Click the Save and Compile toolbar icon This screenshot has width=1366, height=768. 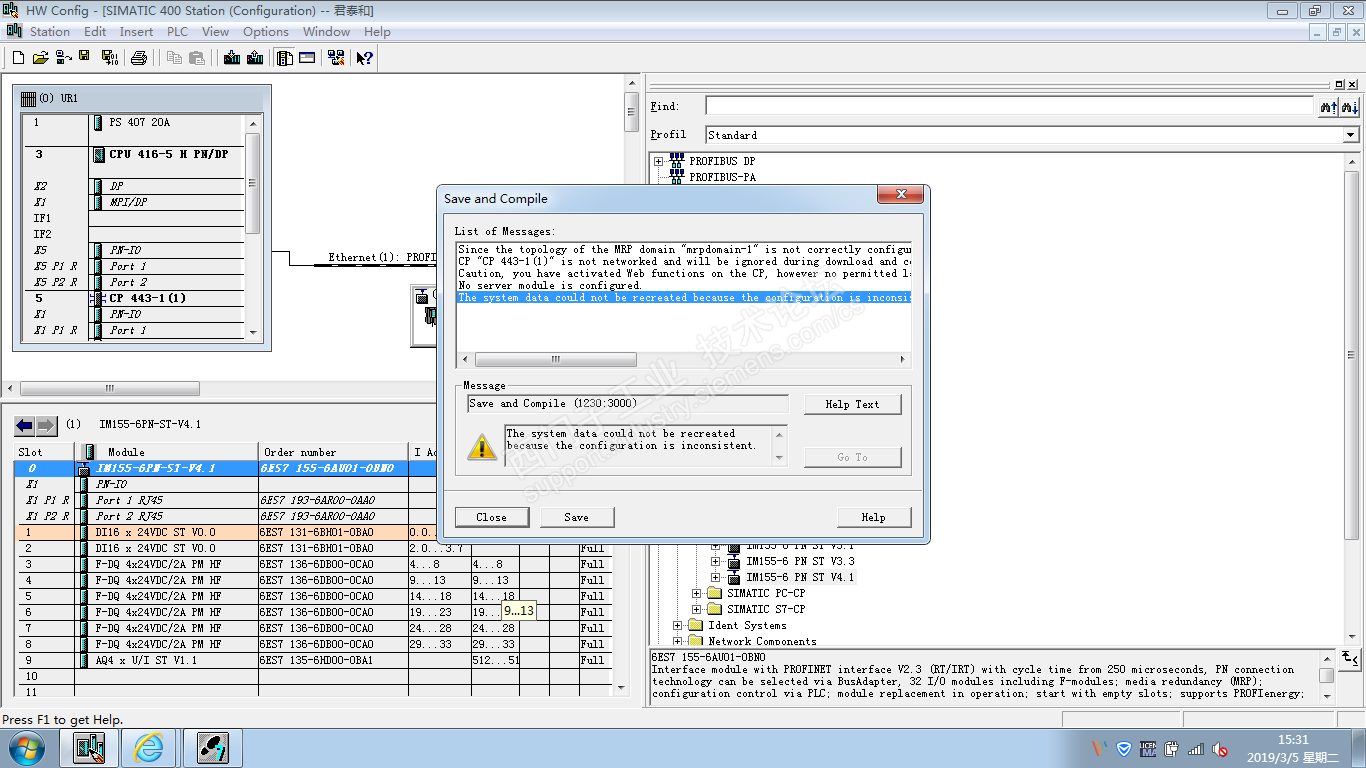pos(110,58)
